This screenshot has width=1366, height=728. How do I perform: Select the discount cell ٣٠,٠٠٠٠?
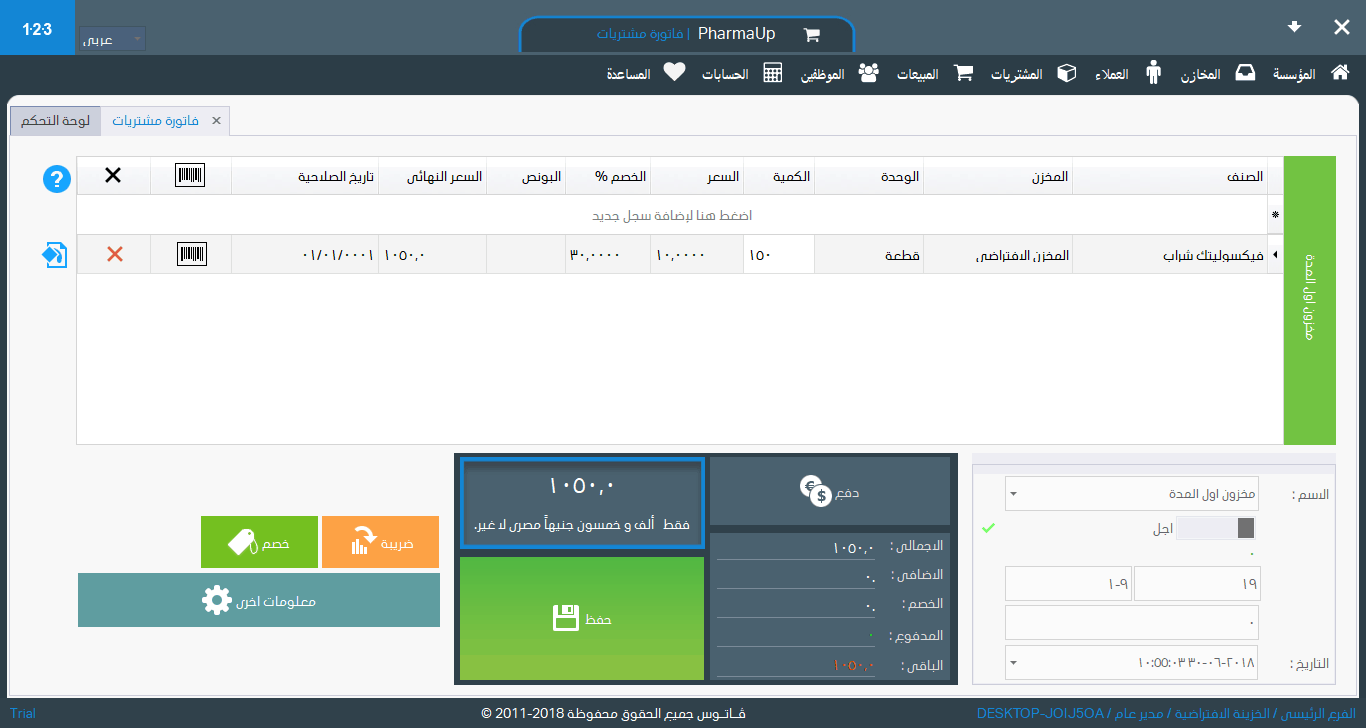click(x=608, y=255)
